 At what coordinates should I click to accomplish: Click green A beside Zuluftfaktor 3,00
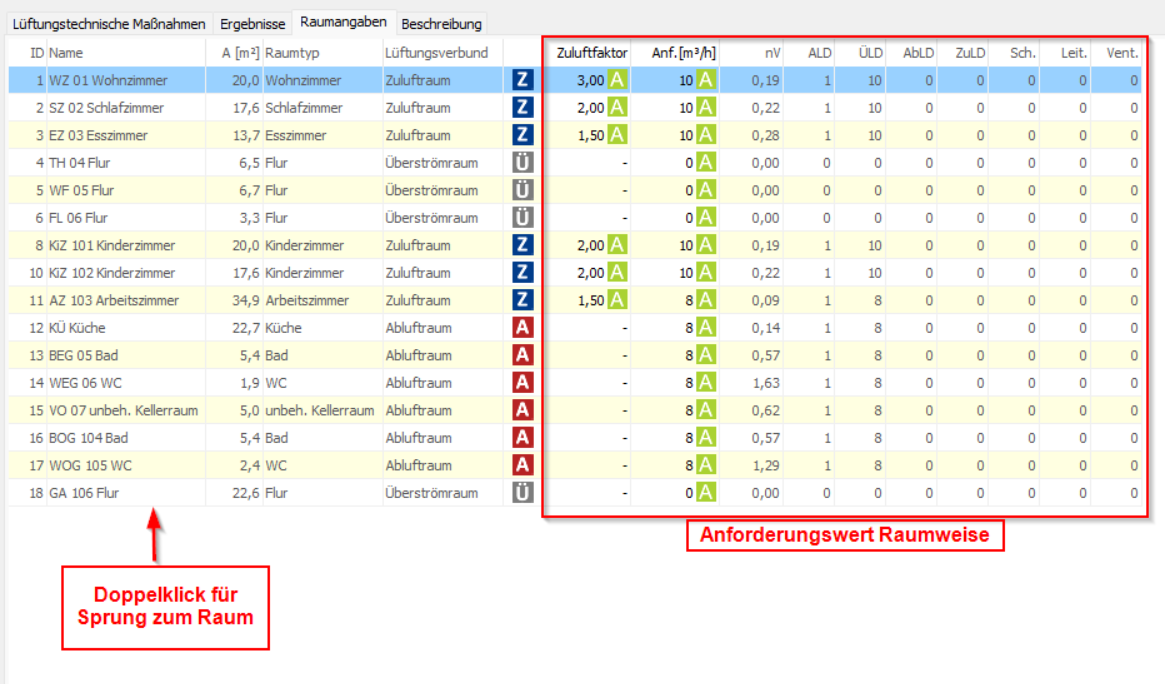click(x=617, y=80)
